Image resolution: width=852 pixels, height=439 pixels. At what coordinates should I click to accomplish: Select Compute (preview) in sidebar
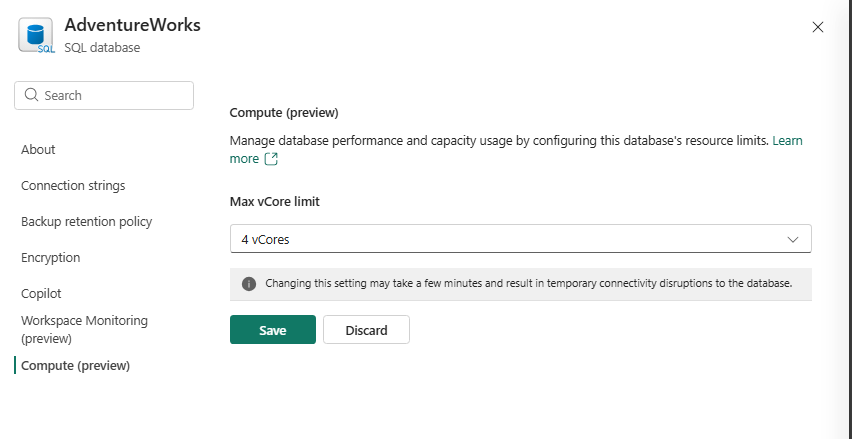click(x=76, y=366)
